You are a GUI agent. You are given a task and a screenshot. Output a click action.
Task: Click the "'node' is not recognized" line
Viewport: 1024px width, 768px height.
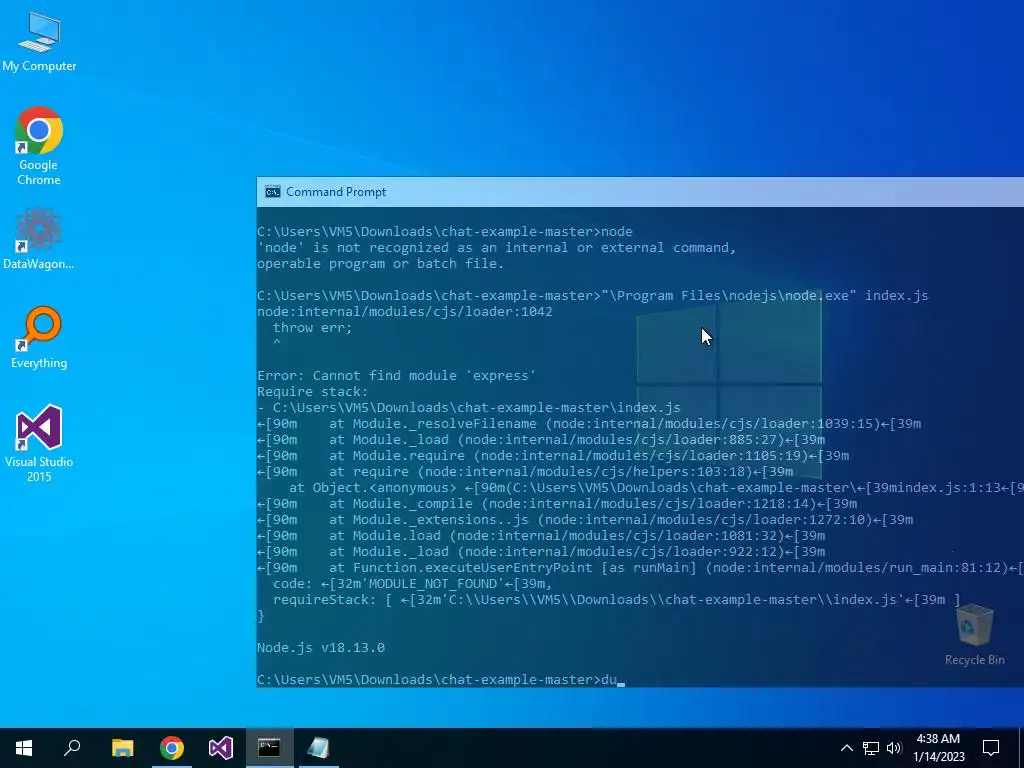pos(496,248)
